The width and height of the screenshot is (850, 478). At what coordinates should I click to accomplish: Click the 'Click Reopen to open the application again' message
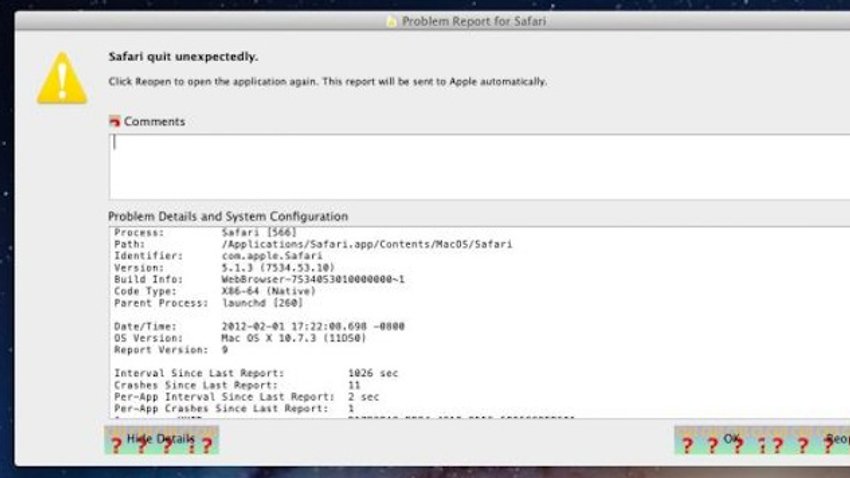(x=327, y=81)
